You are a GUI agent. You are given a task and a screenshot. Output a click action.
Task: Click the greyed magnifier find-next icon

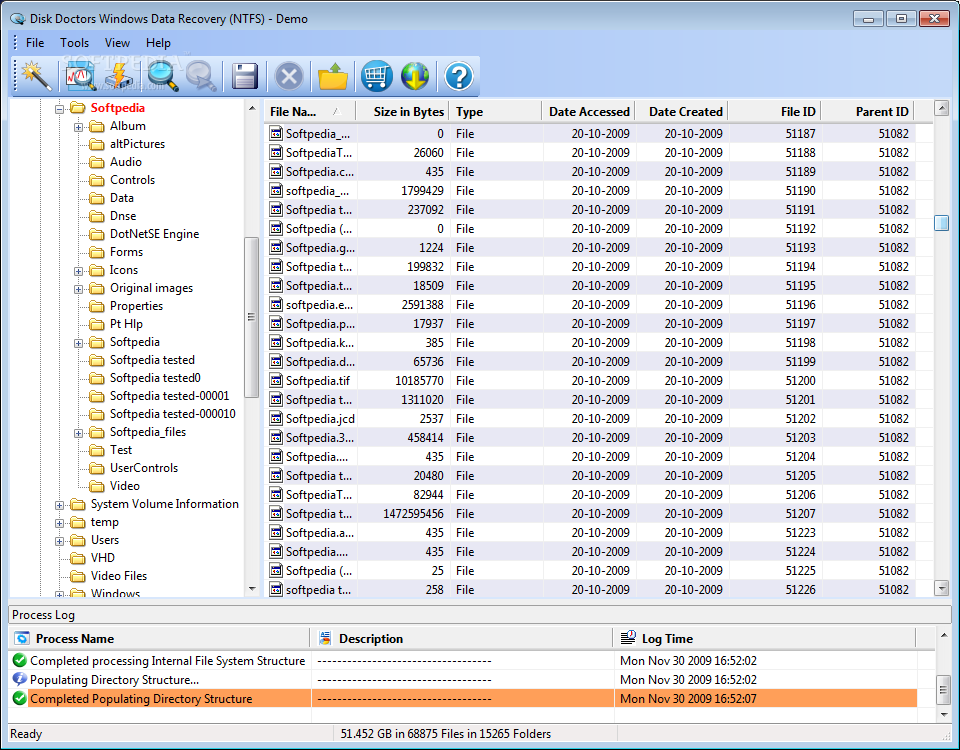click(x=201, y=77)
